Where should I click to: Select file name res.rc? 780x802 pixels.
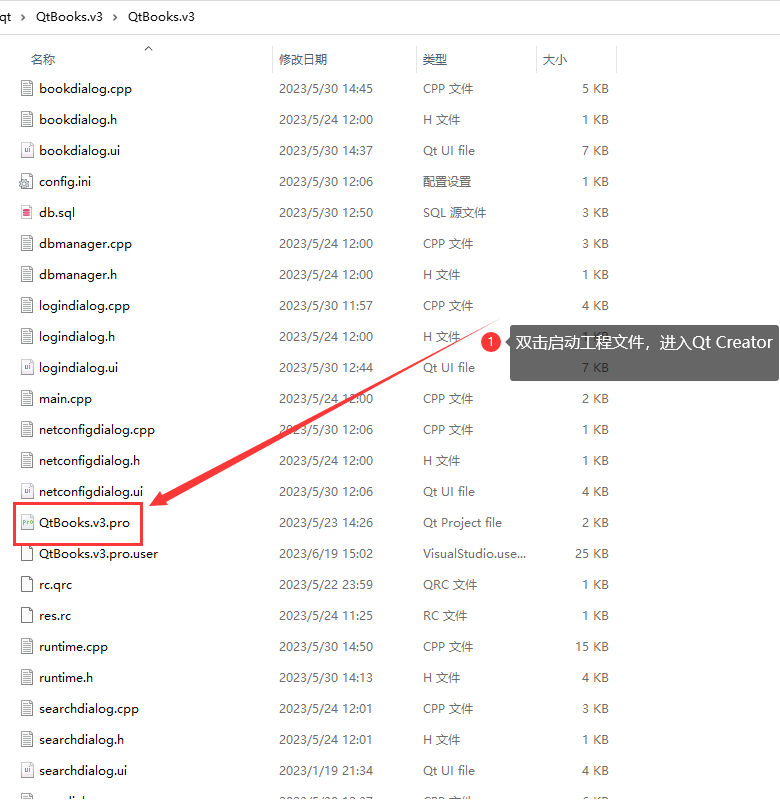(55, 615)
